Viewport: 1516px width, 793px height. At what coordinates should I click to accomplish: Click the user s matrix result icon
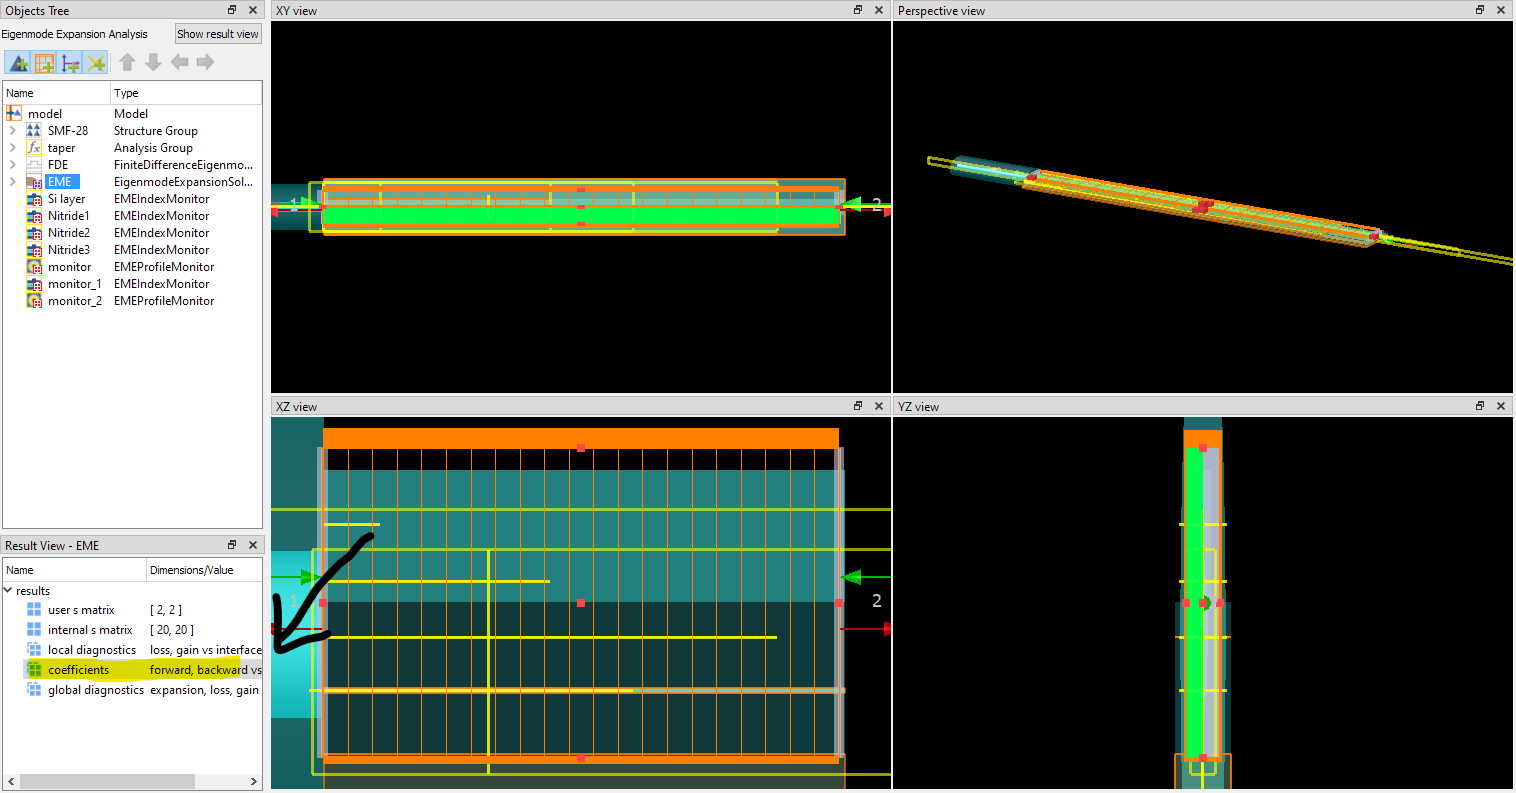[x=34, y=610]
